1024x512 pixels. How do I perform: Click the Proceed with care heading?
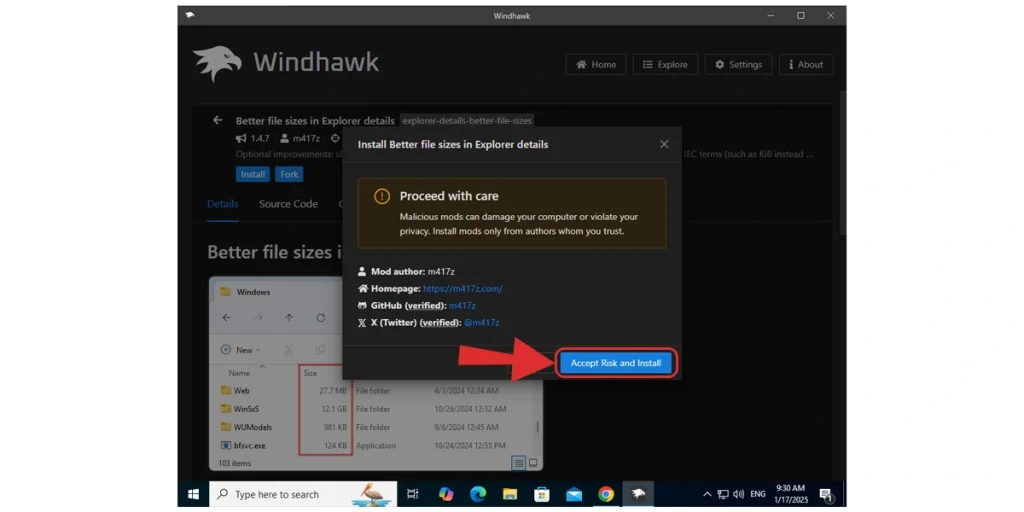[449, 196]
